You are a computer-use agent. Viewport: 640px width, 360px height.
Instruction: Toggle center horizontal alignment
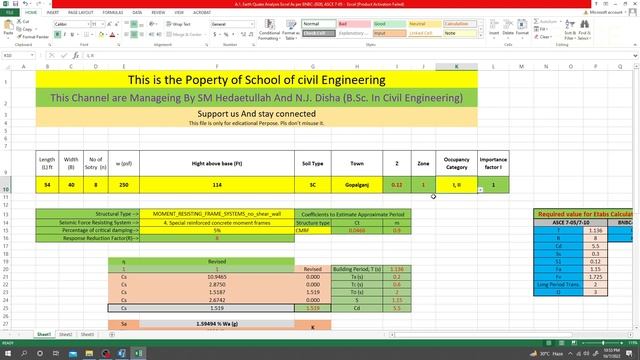click(x=134, y=35)
